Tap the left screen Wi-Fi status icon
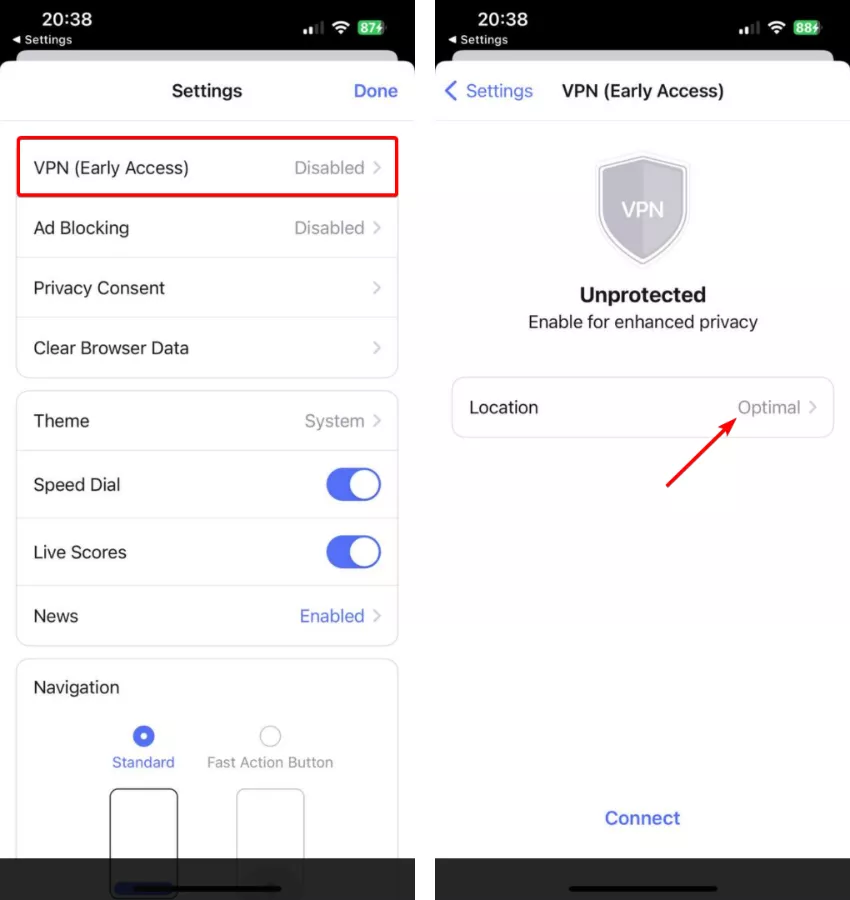This screenshot has width=850, height=900. tap(341, 27)
